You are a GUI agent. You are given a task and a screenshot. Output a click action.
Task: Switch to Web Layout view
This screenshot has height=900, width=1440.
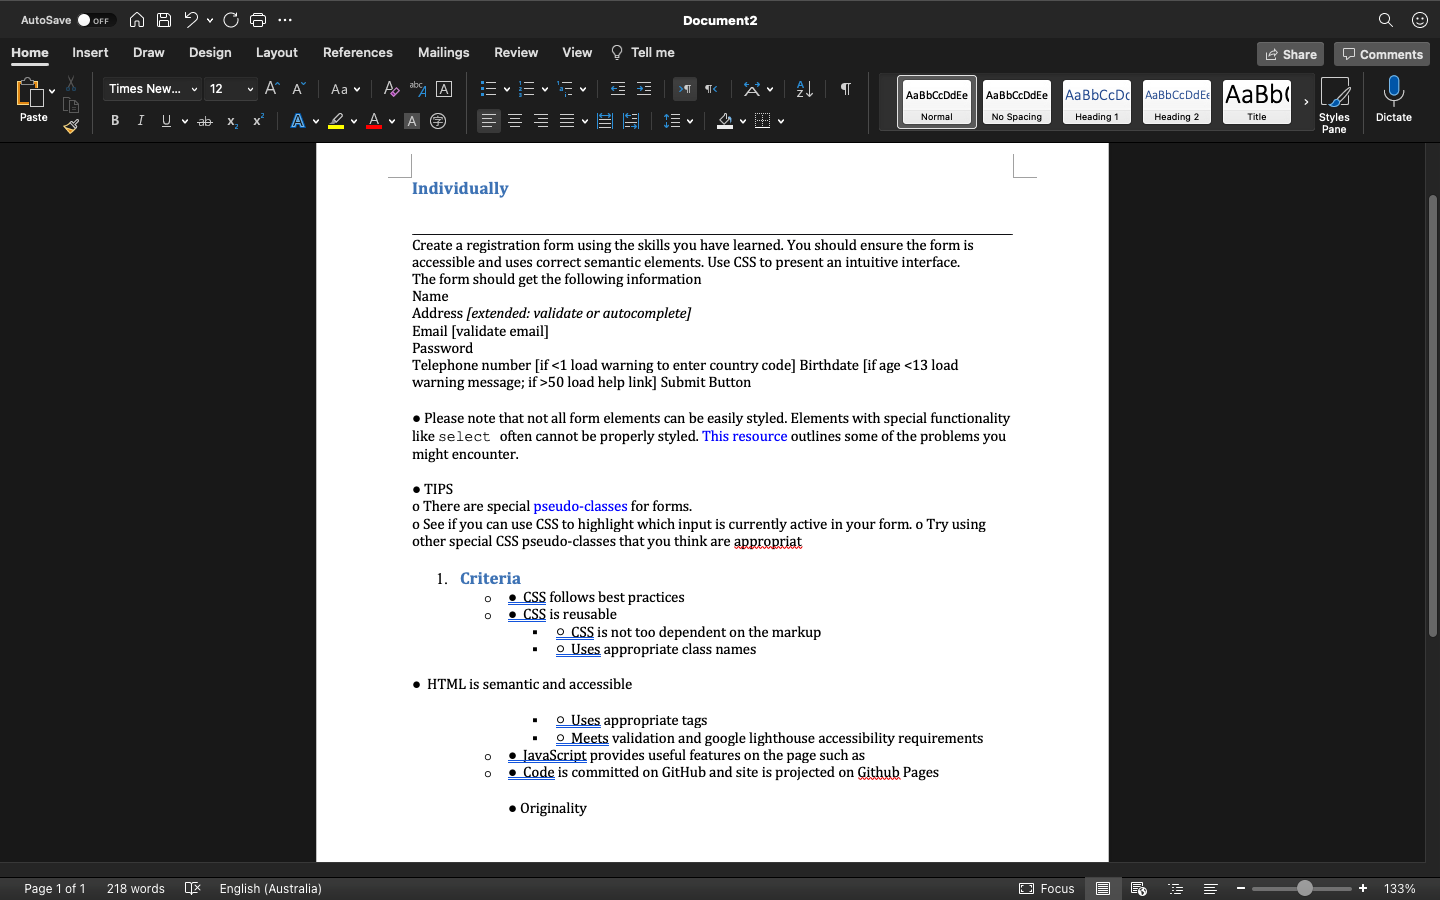click(x=1138, y=888)
